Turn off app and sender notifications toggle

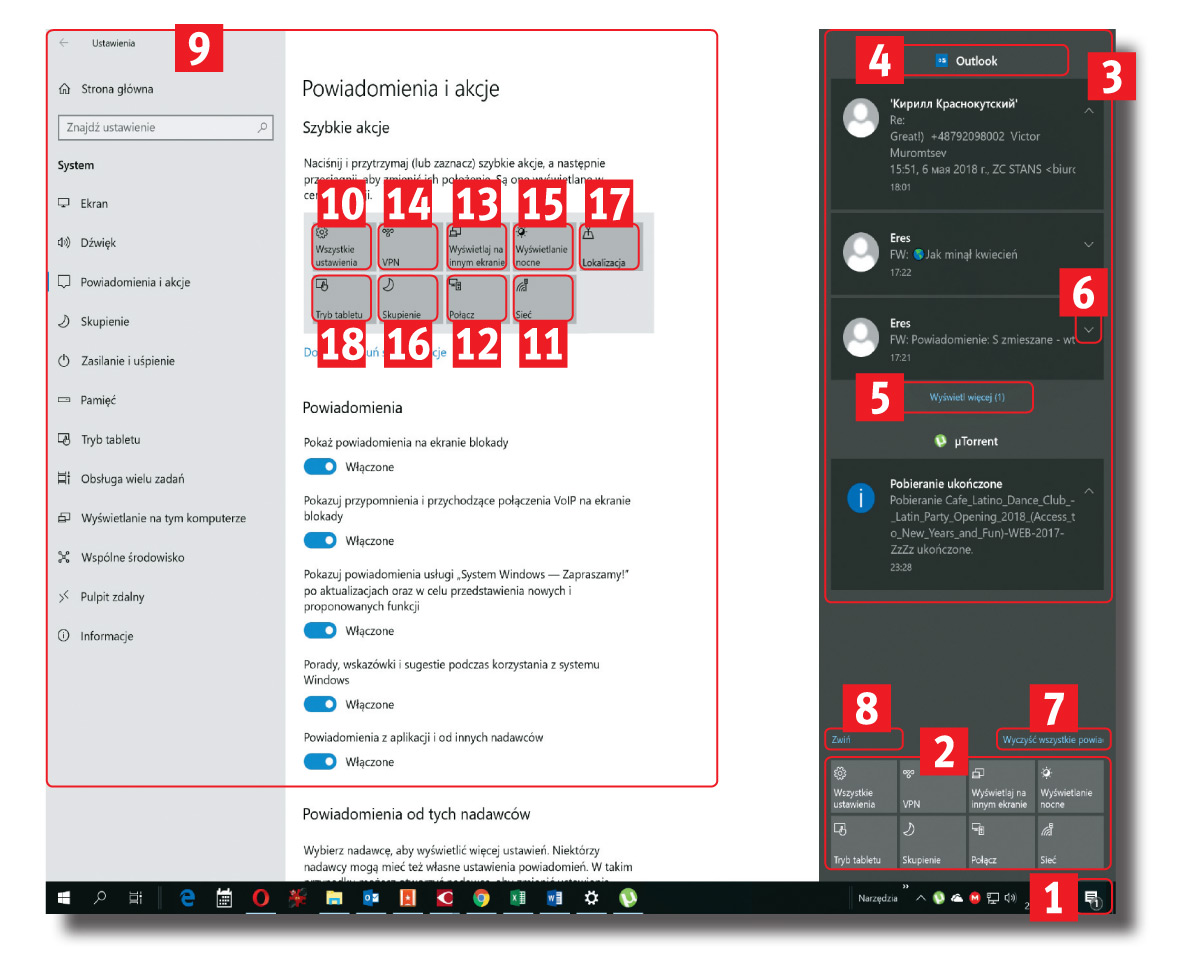[x=320, y=762]
